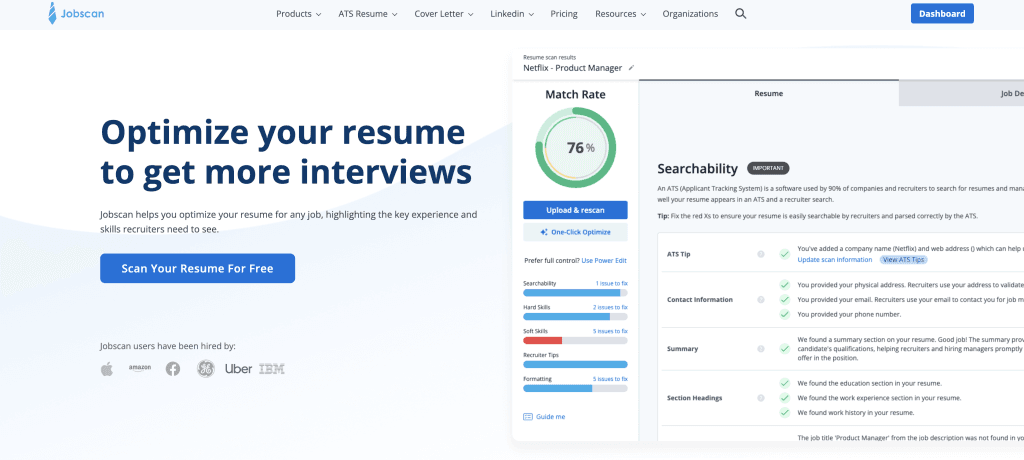The height and width of the screenshot is (460, 1024).
Task: Click Soft Skills 5 issues to fix link
Action: [x=610, y=331]
